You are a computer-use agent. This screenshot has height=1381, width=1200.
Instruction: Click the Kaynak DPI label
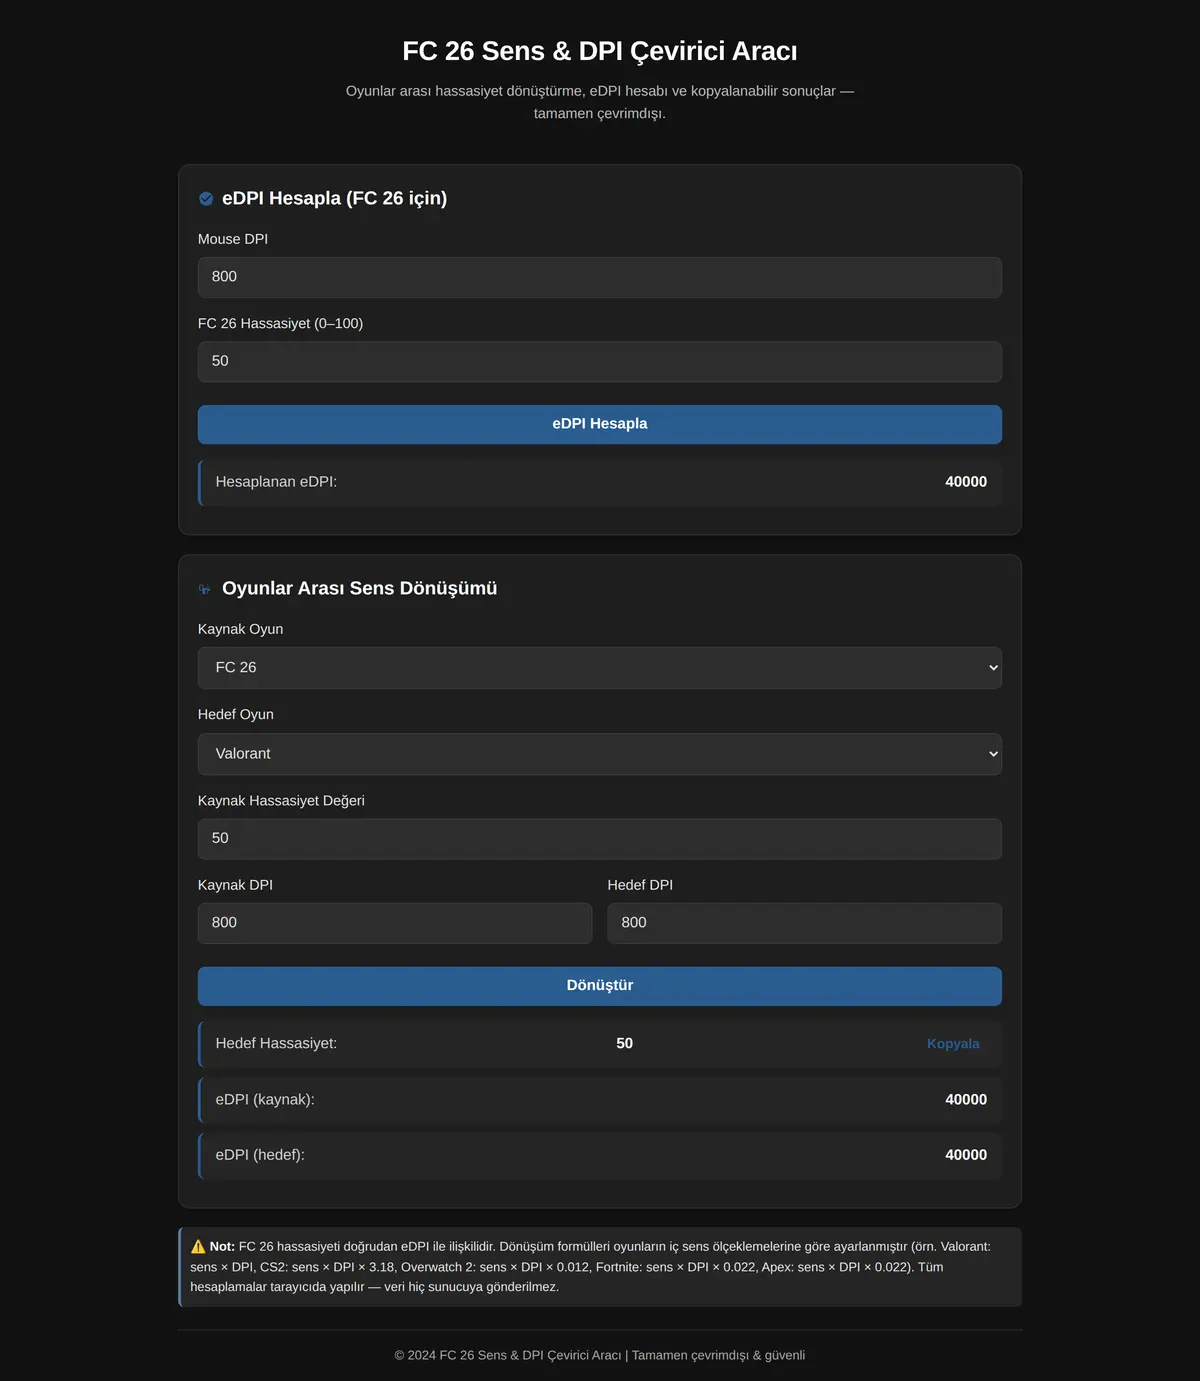tap(235, 885)
